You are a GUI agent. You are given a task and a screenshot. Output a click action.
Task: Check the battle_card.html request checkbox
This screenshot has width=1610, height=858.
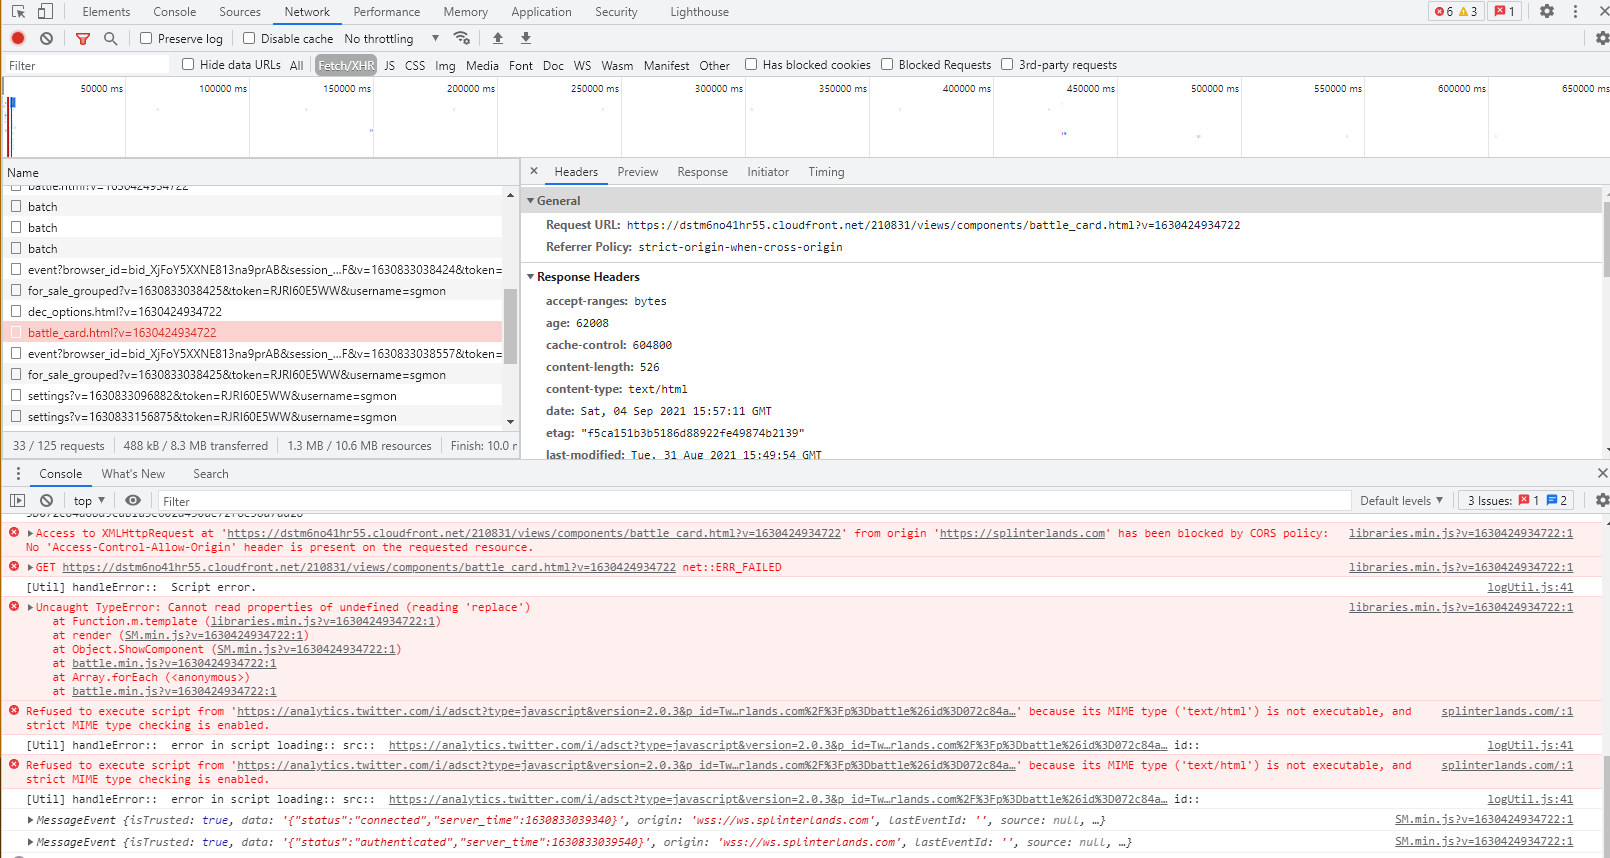(16, 332)
